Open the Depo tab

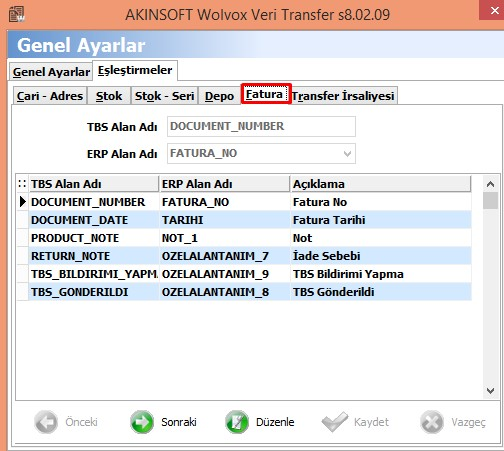tap(219, 96)
